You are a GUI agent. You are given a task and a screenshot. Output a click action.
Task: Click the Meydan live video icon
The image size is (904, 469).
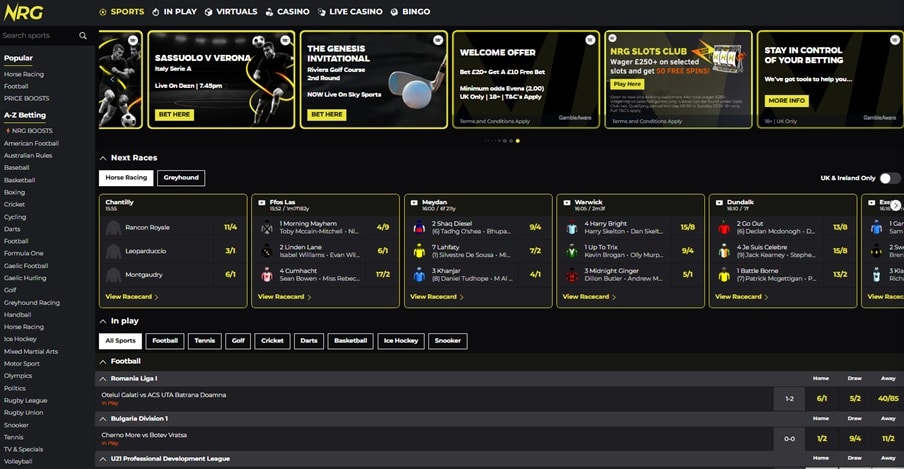[x=414, y=202]
